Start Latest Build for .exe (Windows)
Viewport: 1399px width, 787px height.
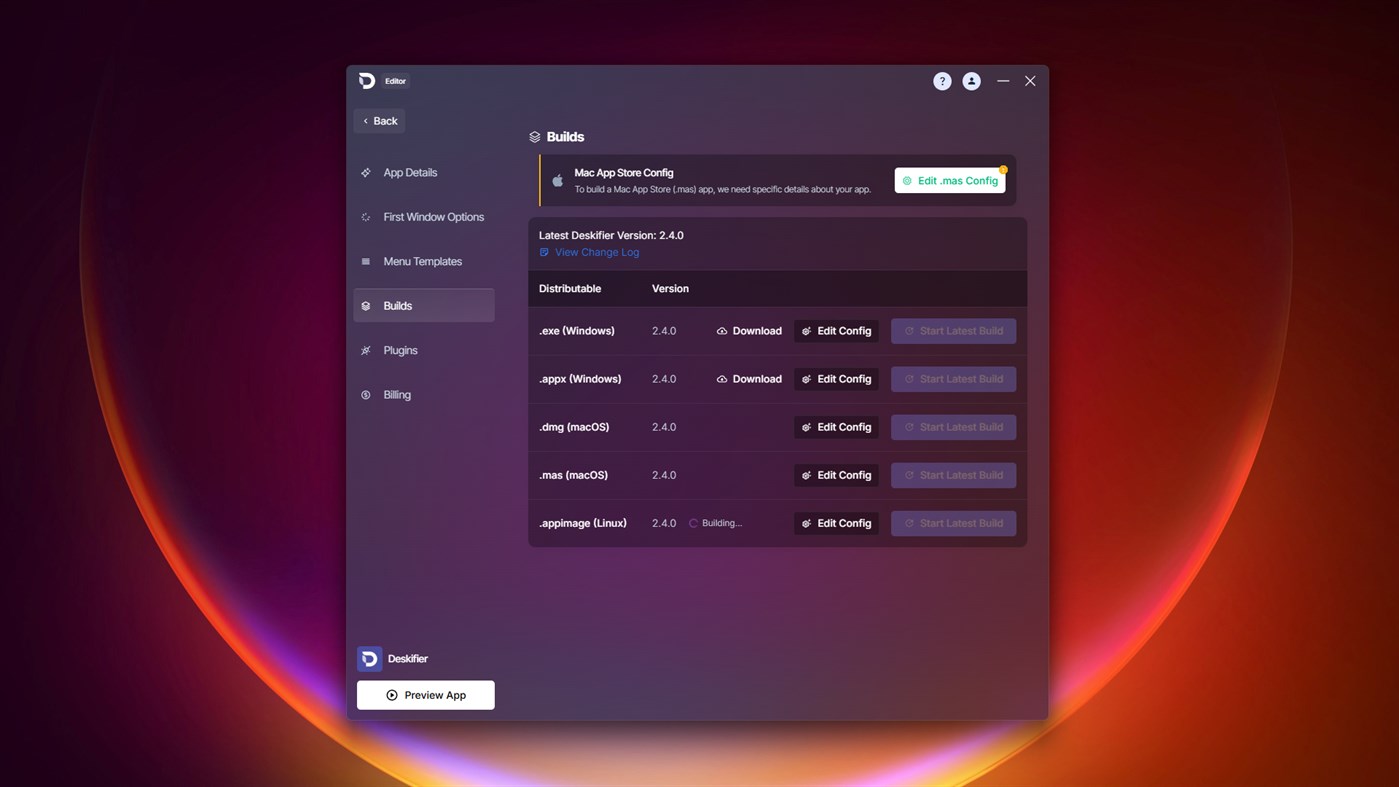click(953, 331)
